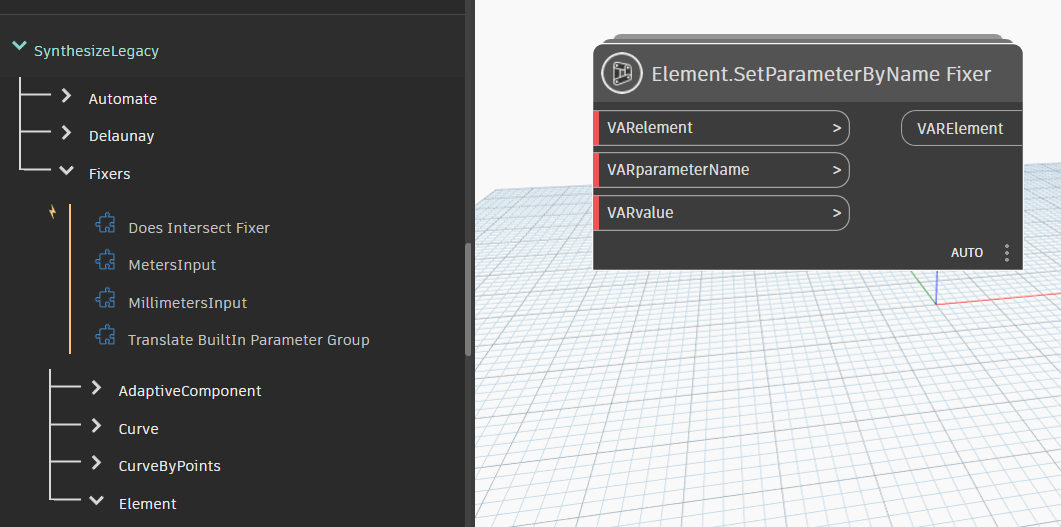This screenshot has width=1061, height=527.
Task: Expand the CurveByPoints group
Action: pyautogui.click(x=95, y=463)
